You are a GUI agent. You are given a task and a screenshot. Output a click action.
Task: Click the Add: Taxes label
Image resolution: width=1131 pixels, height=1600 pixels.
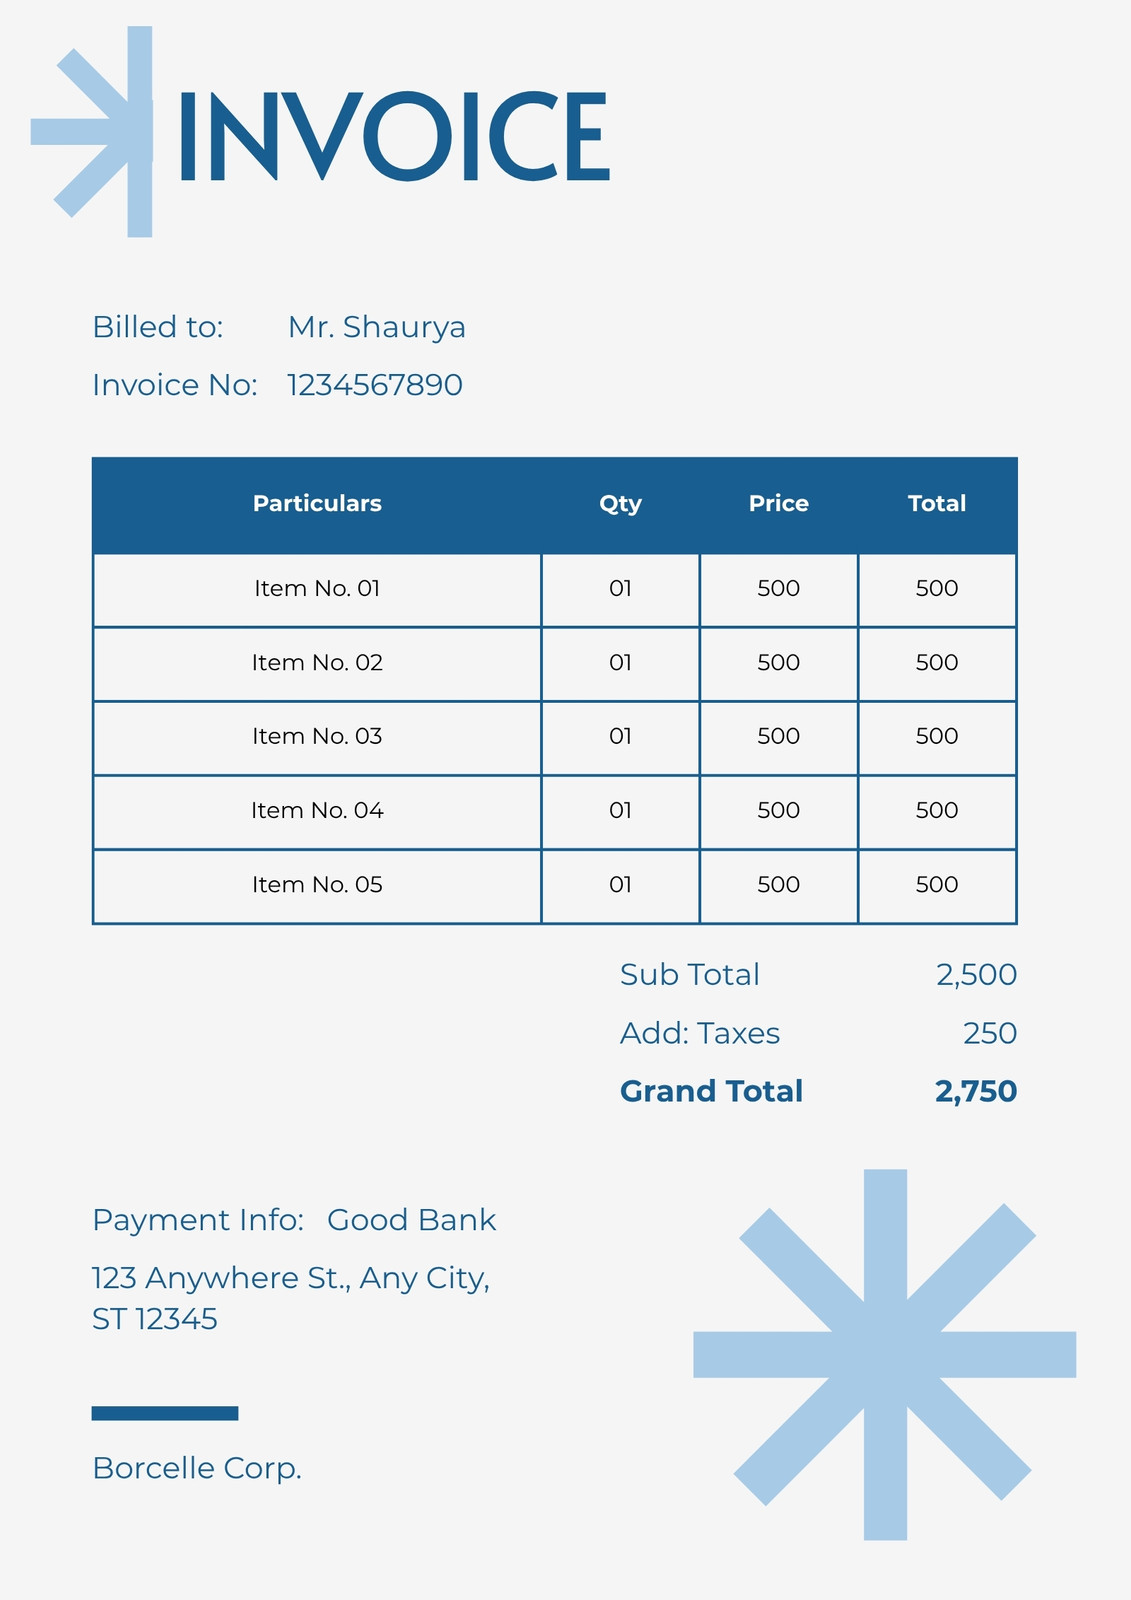coord(700,1033)
